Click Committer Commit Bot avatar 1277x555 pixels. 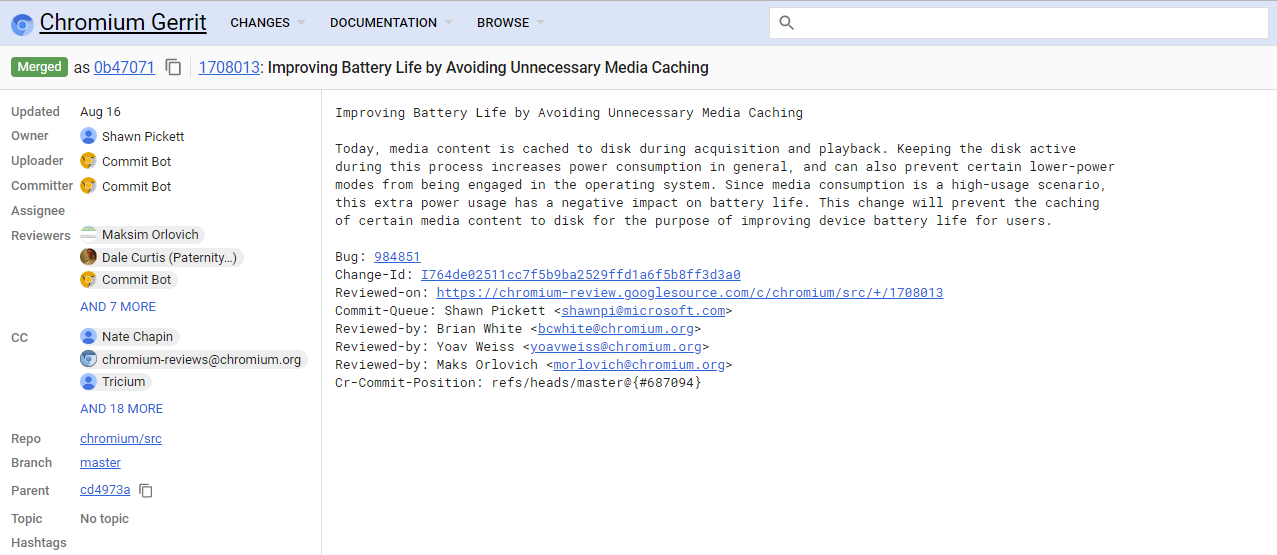[88, 186]
